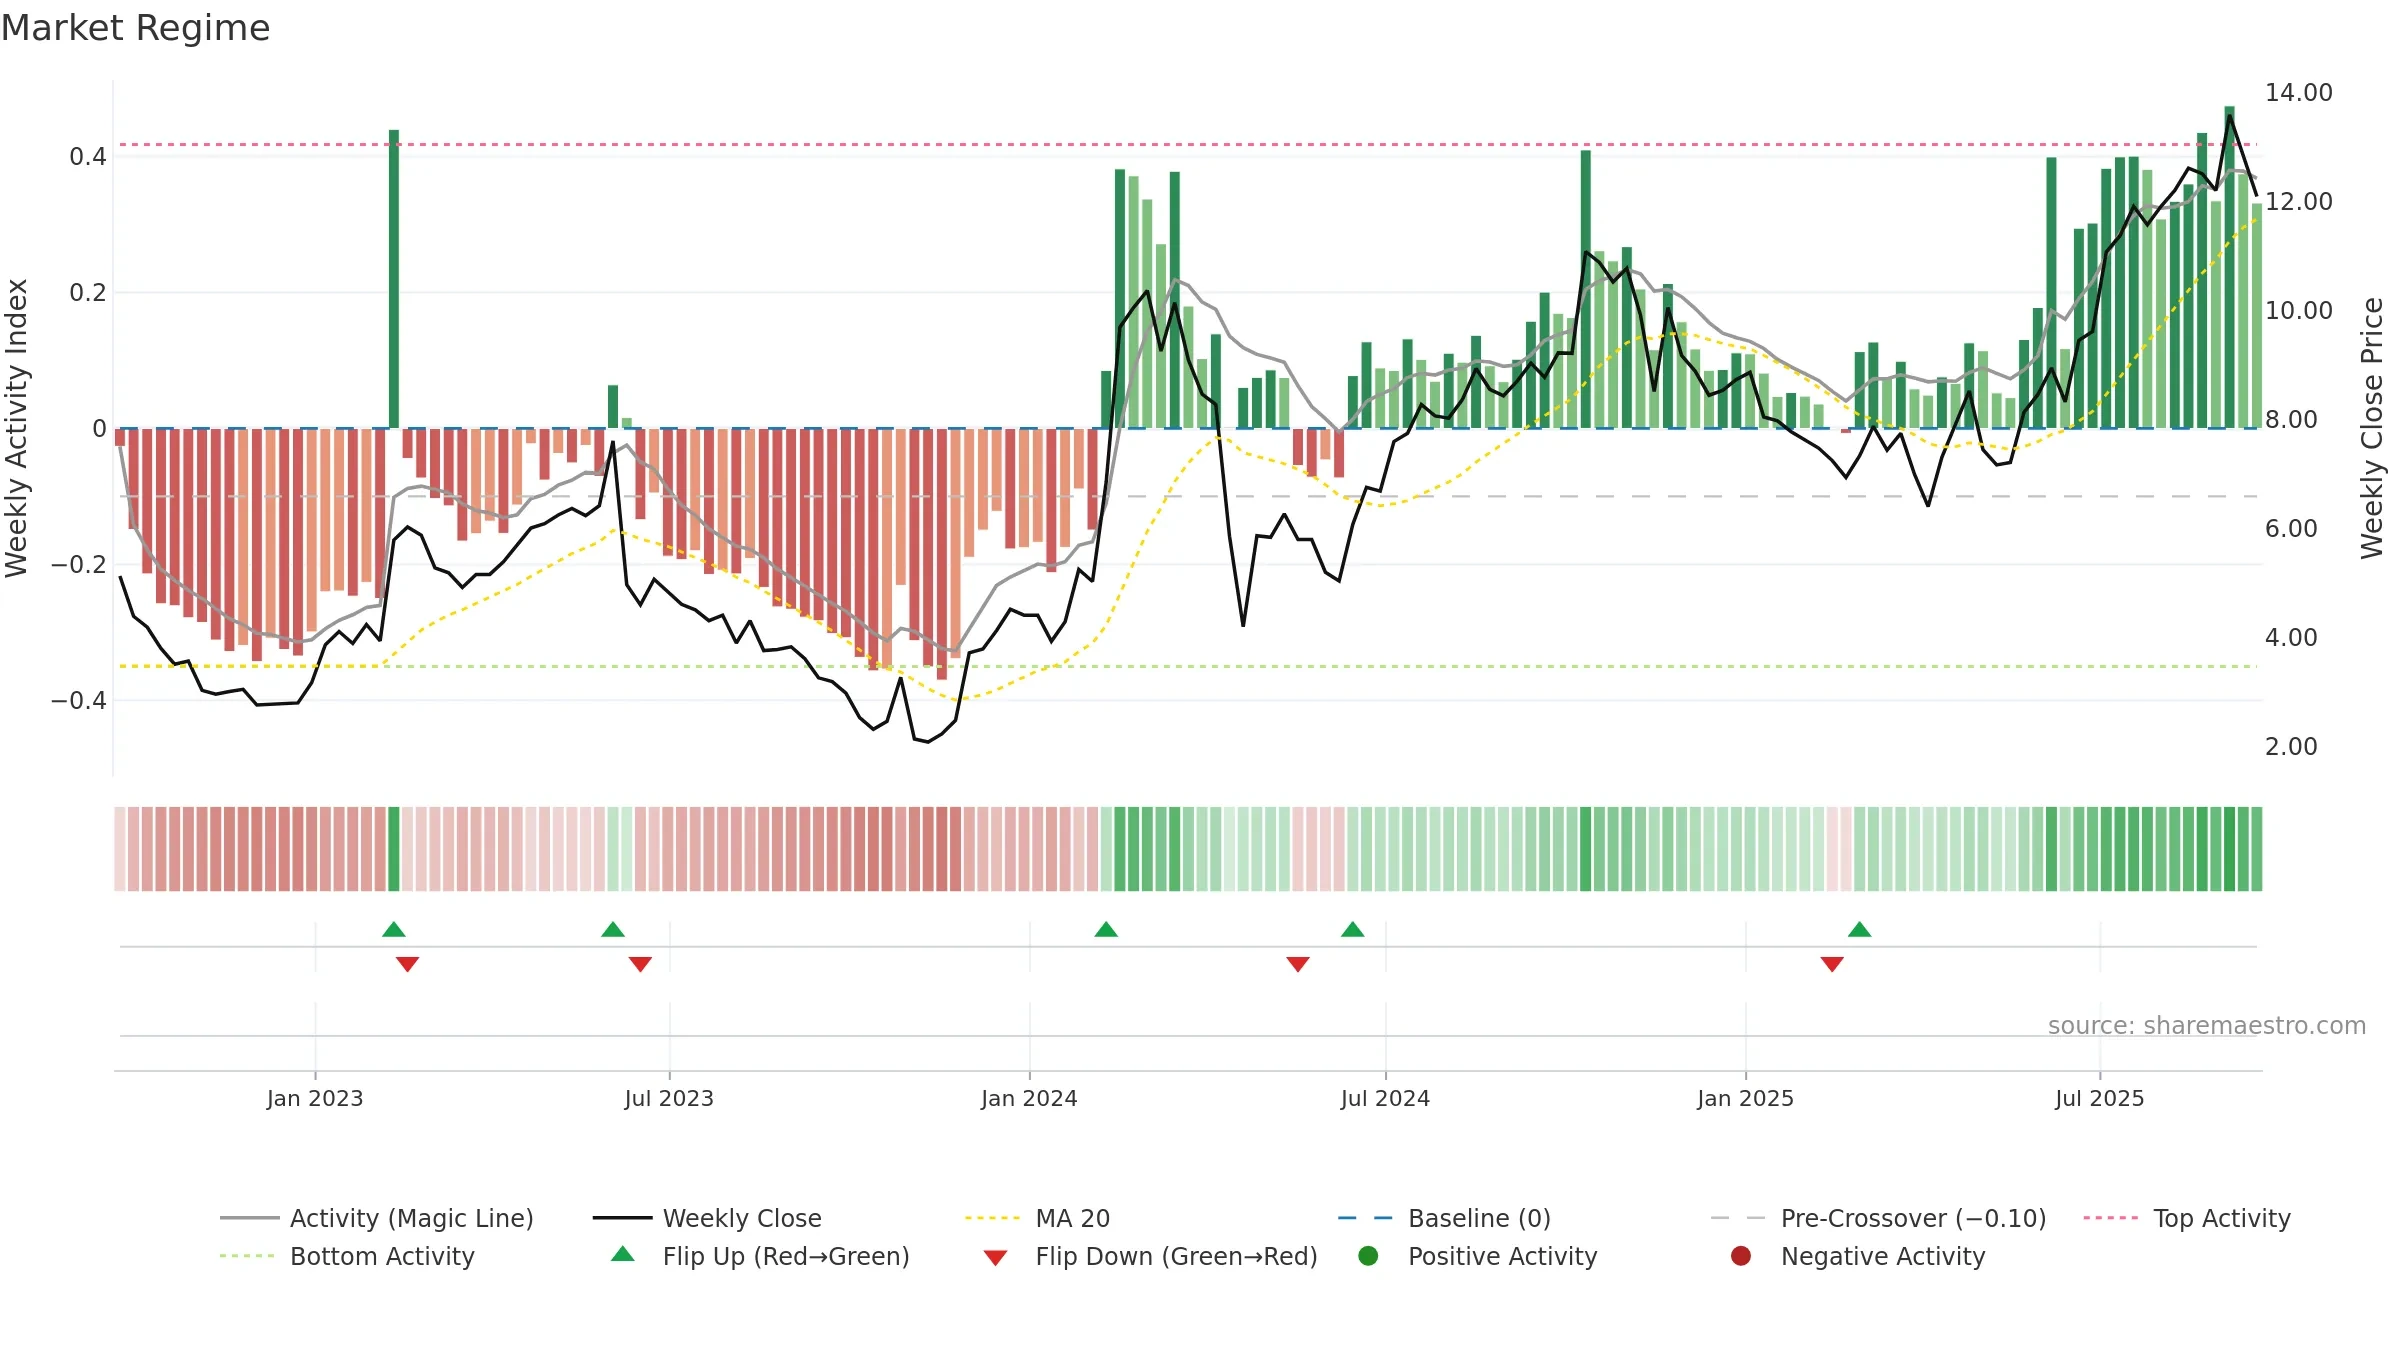
Task: Click the 8.00 price axis value
Action: [2291, 420]
